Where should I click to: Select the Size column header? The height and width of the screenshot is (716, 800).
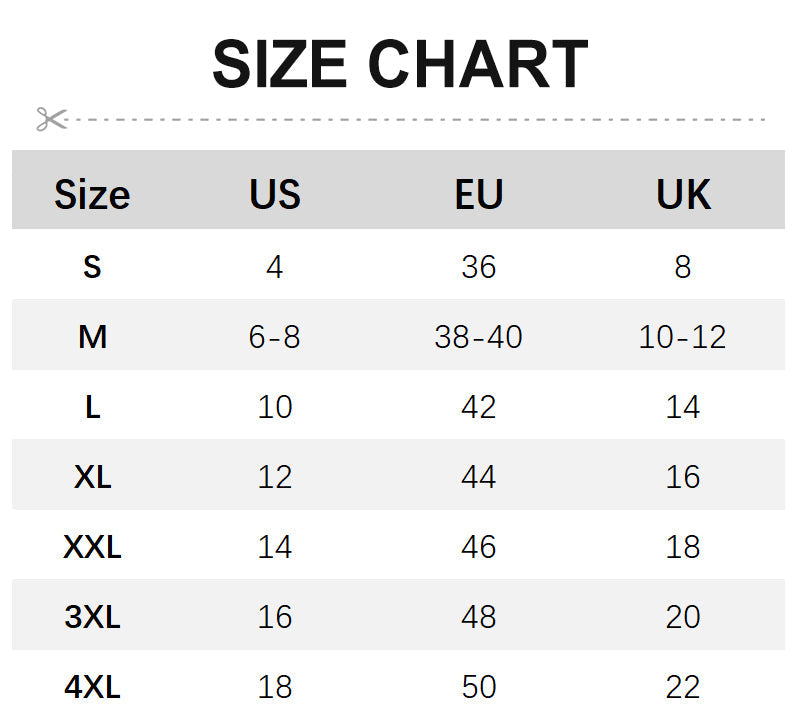point(92,194)
